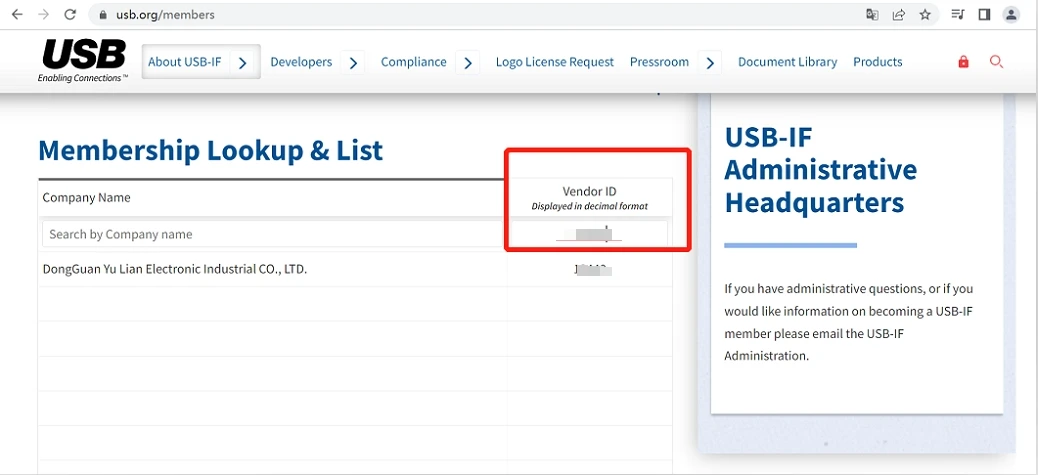Open the Compliance menu item
The image size is (1038, 475).
[414, 62]
